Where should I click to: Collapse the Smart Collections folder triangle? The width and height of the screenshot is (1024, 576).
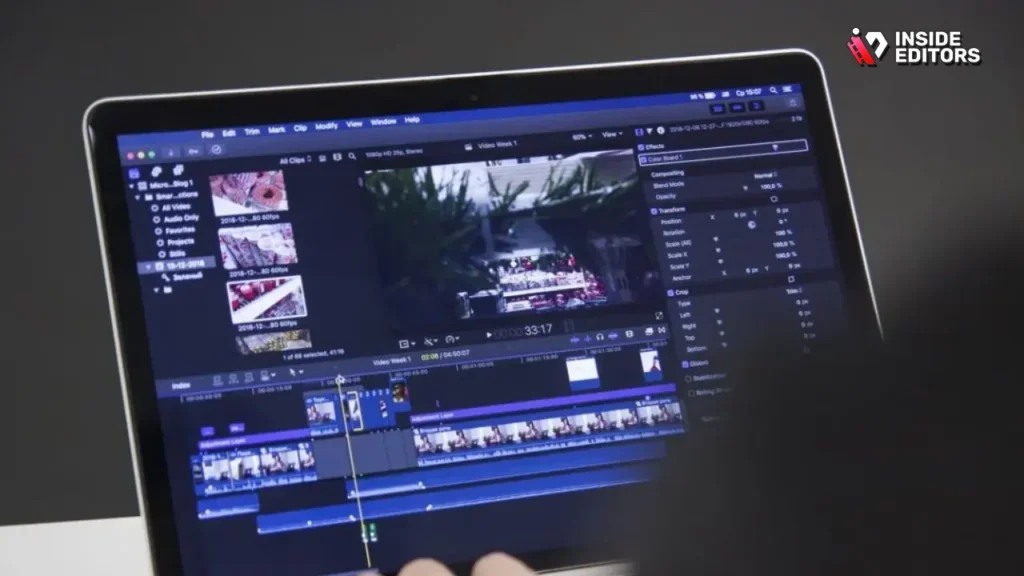[137, 197]
